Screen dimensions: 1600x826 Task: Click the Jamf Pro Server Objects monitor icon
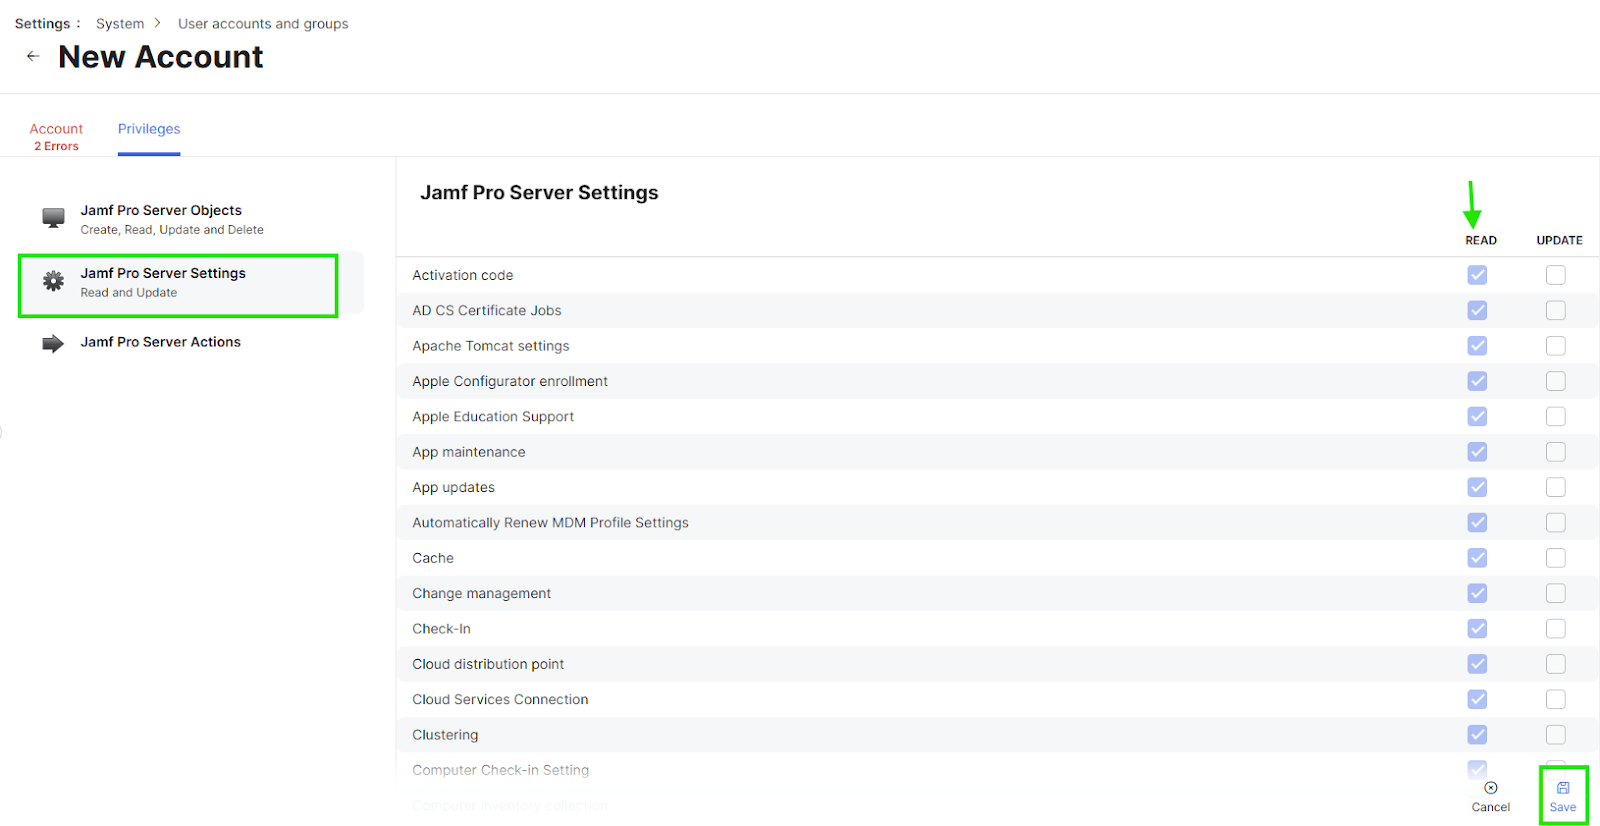click(53, 218)
